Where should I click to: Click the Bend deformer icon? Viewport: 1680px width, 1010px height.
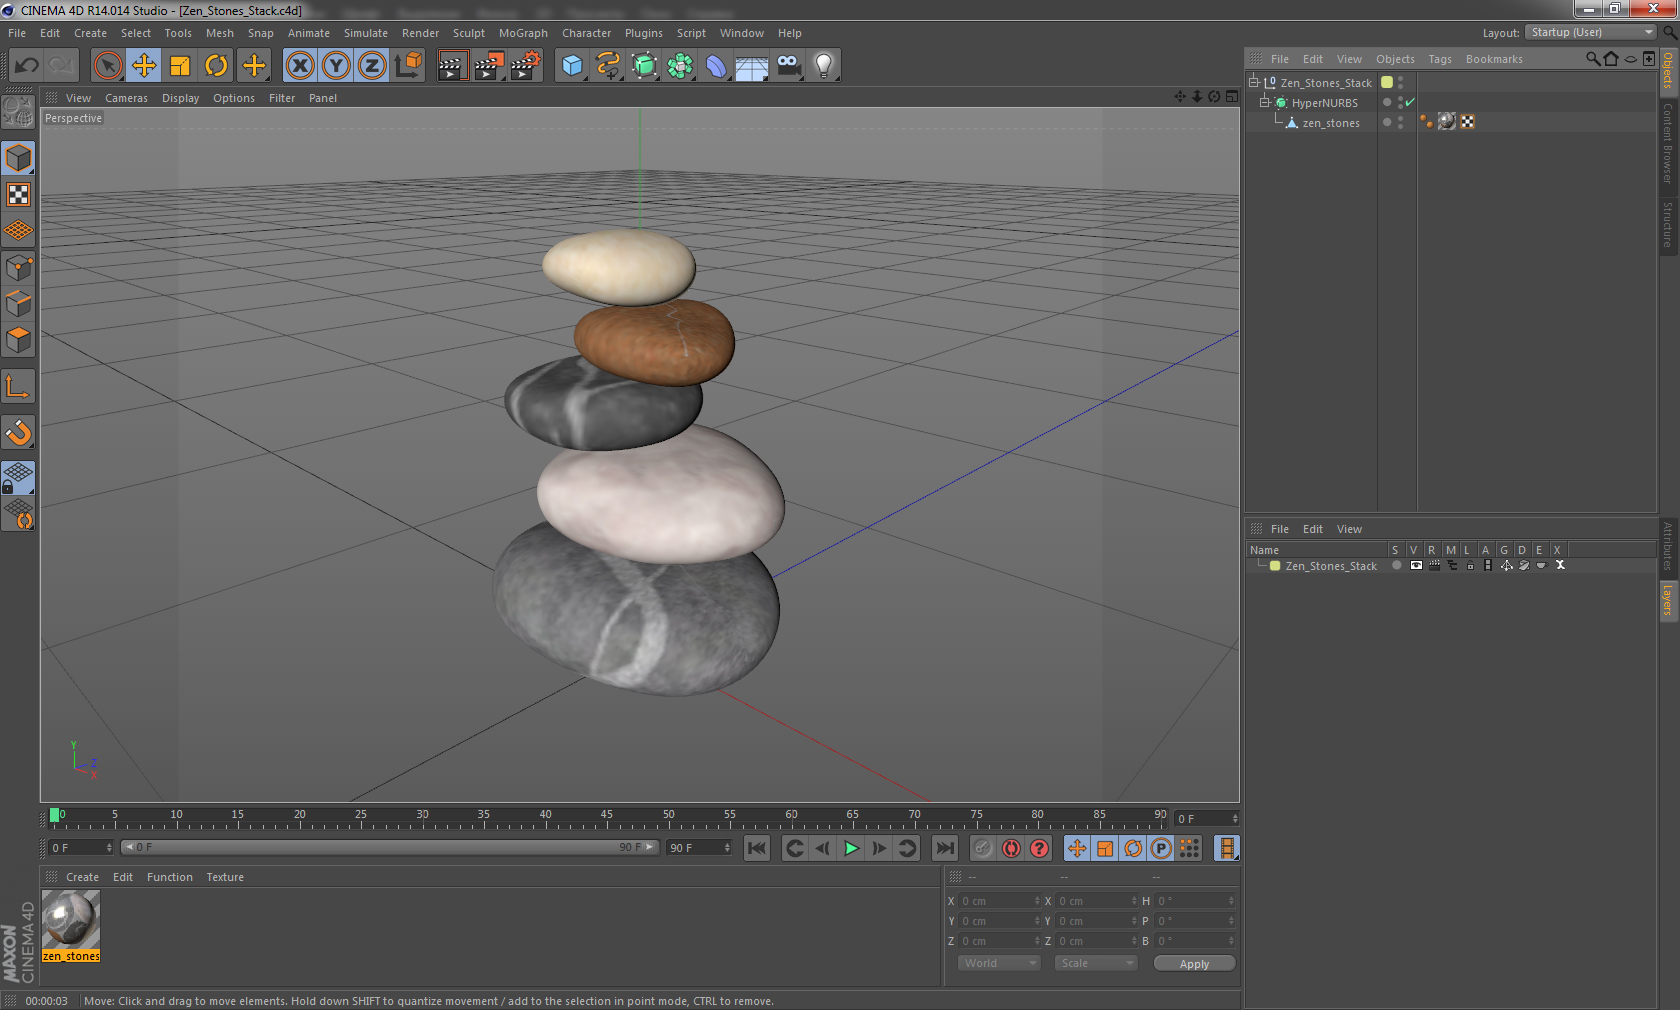[716, 66]
